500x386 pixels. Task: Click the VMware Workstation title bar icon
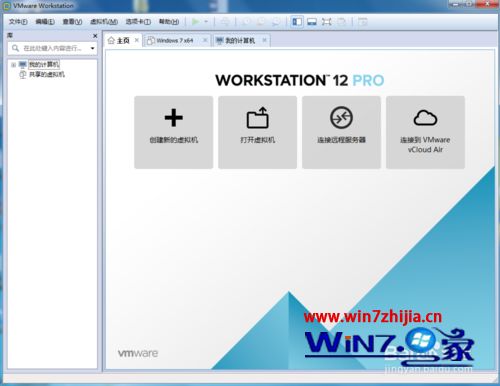[x=6, y=6]
